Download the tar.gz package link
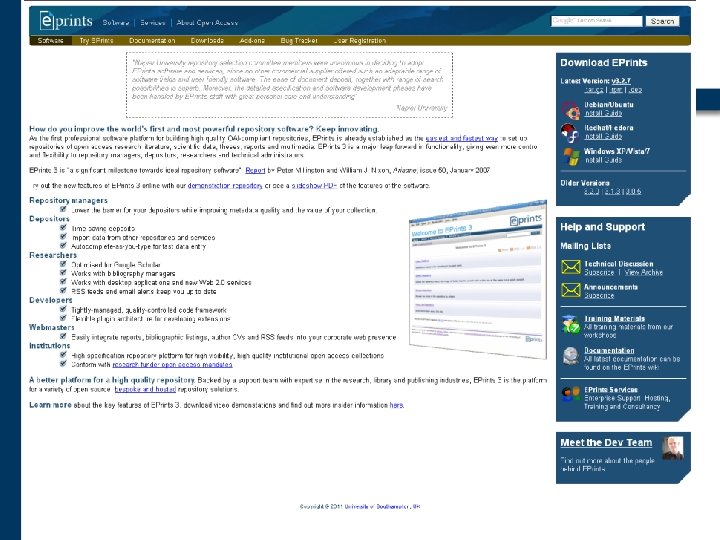The width and height of the screenshot is (720, 540). 594,90
